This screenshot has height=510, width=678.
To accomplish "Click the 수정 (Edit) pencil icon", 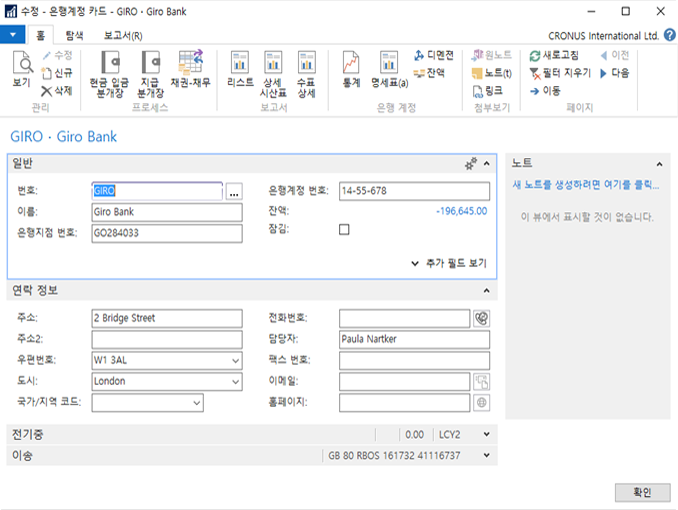I will pyautogui.click(x=47, y=55).
